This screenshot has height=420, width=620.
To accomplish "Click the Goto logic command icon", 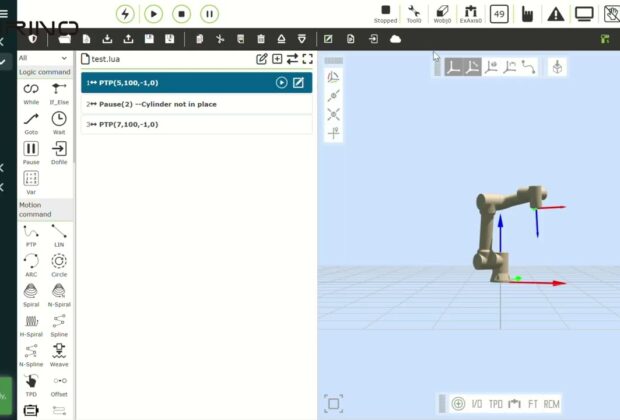I will pos(31,120).
